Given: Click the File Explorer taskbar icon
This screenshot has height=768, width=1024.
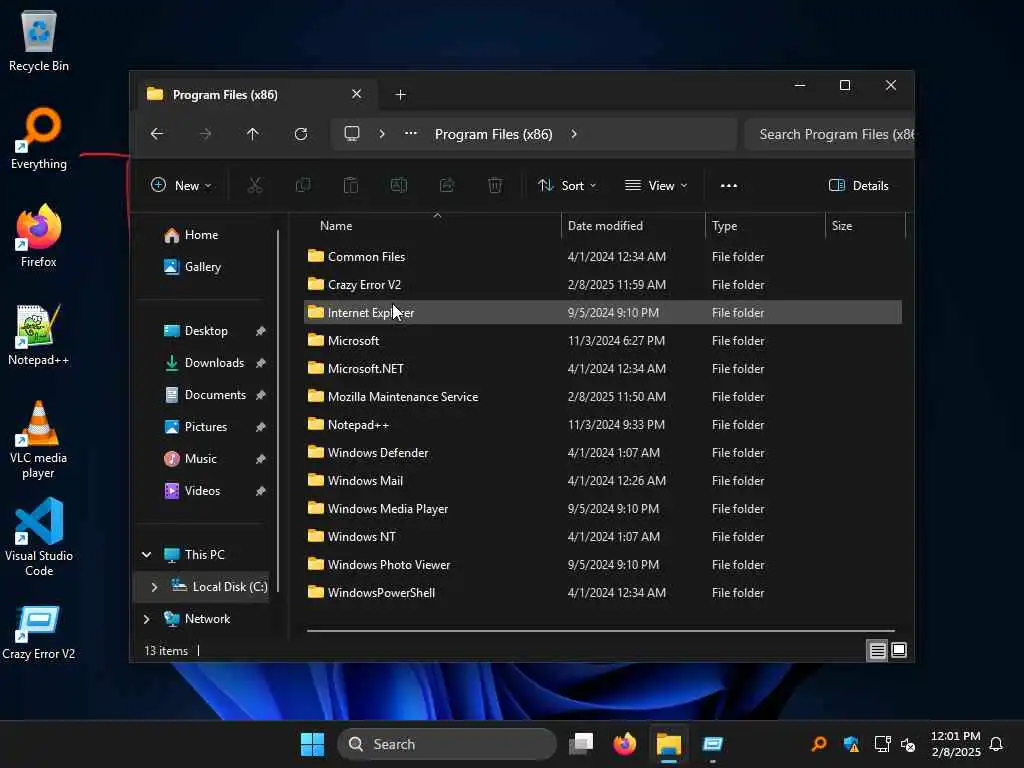Looking at the screenshot, I should tap(669, 744).
